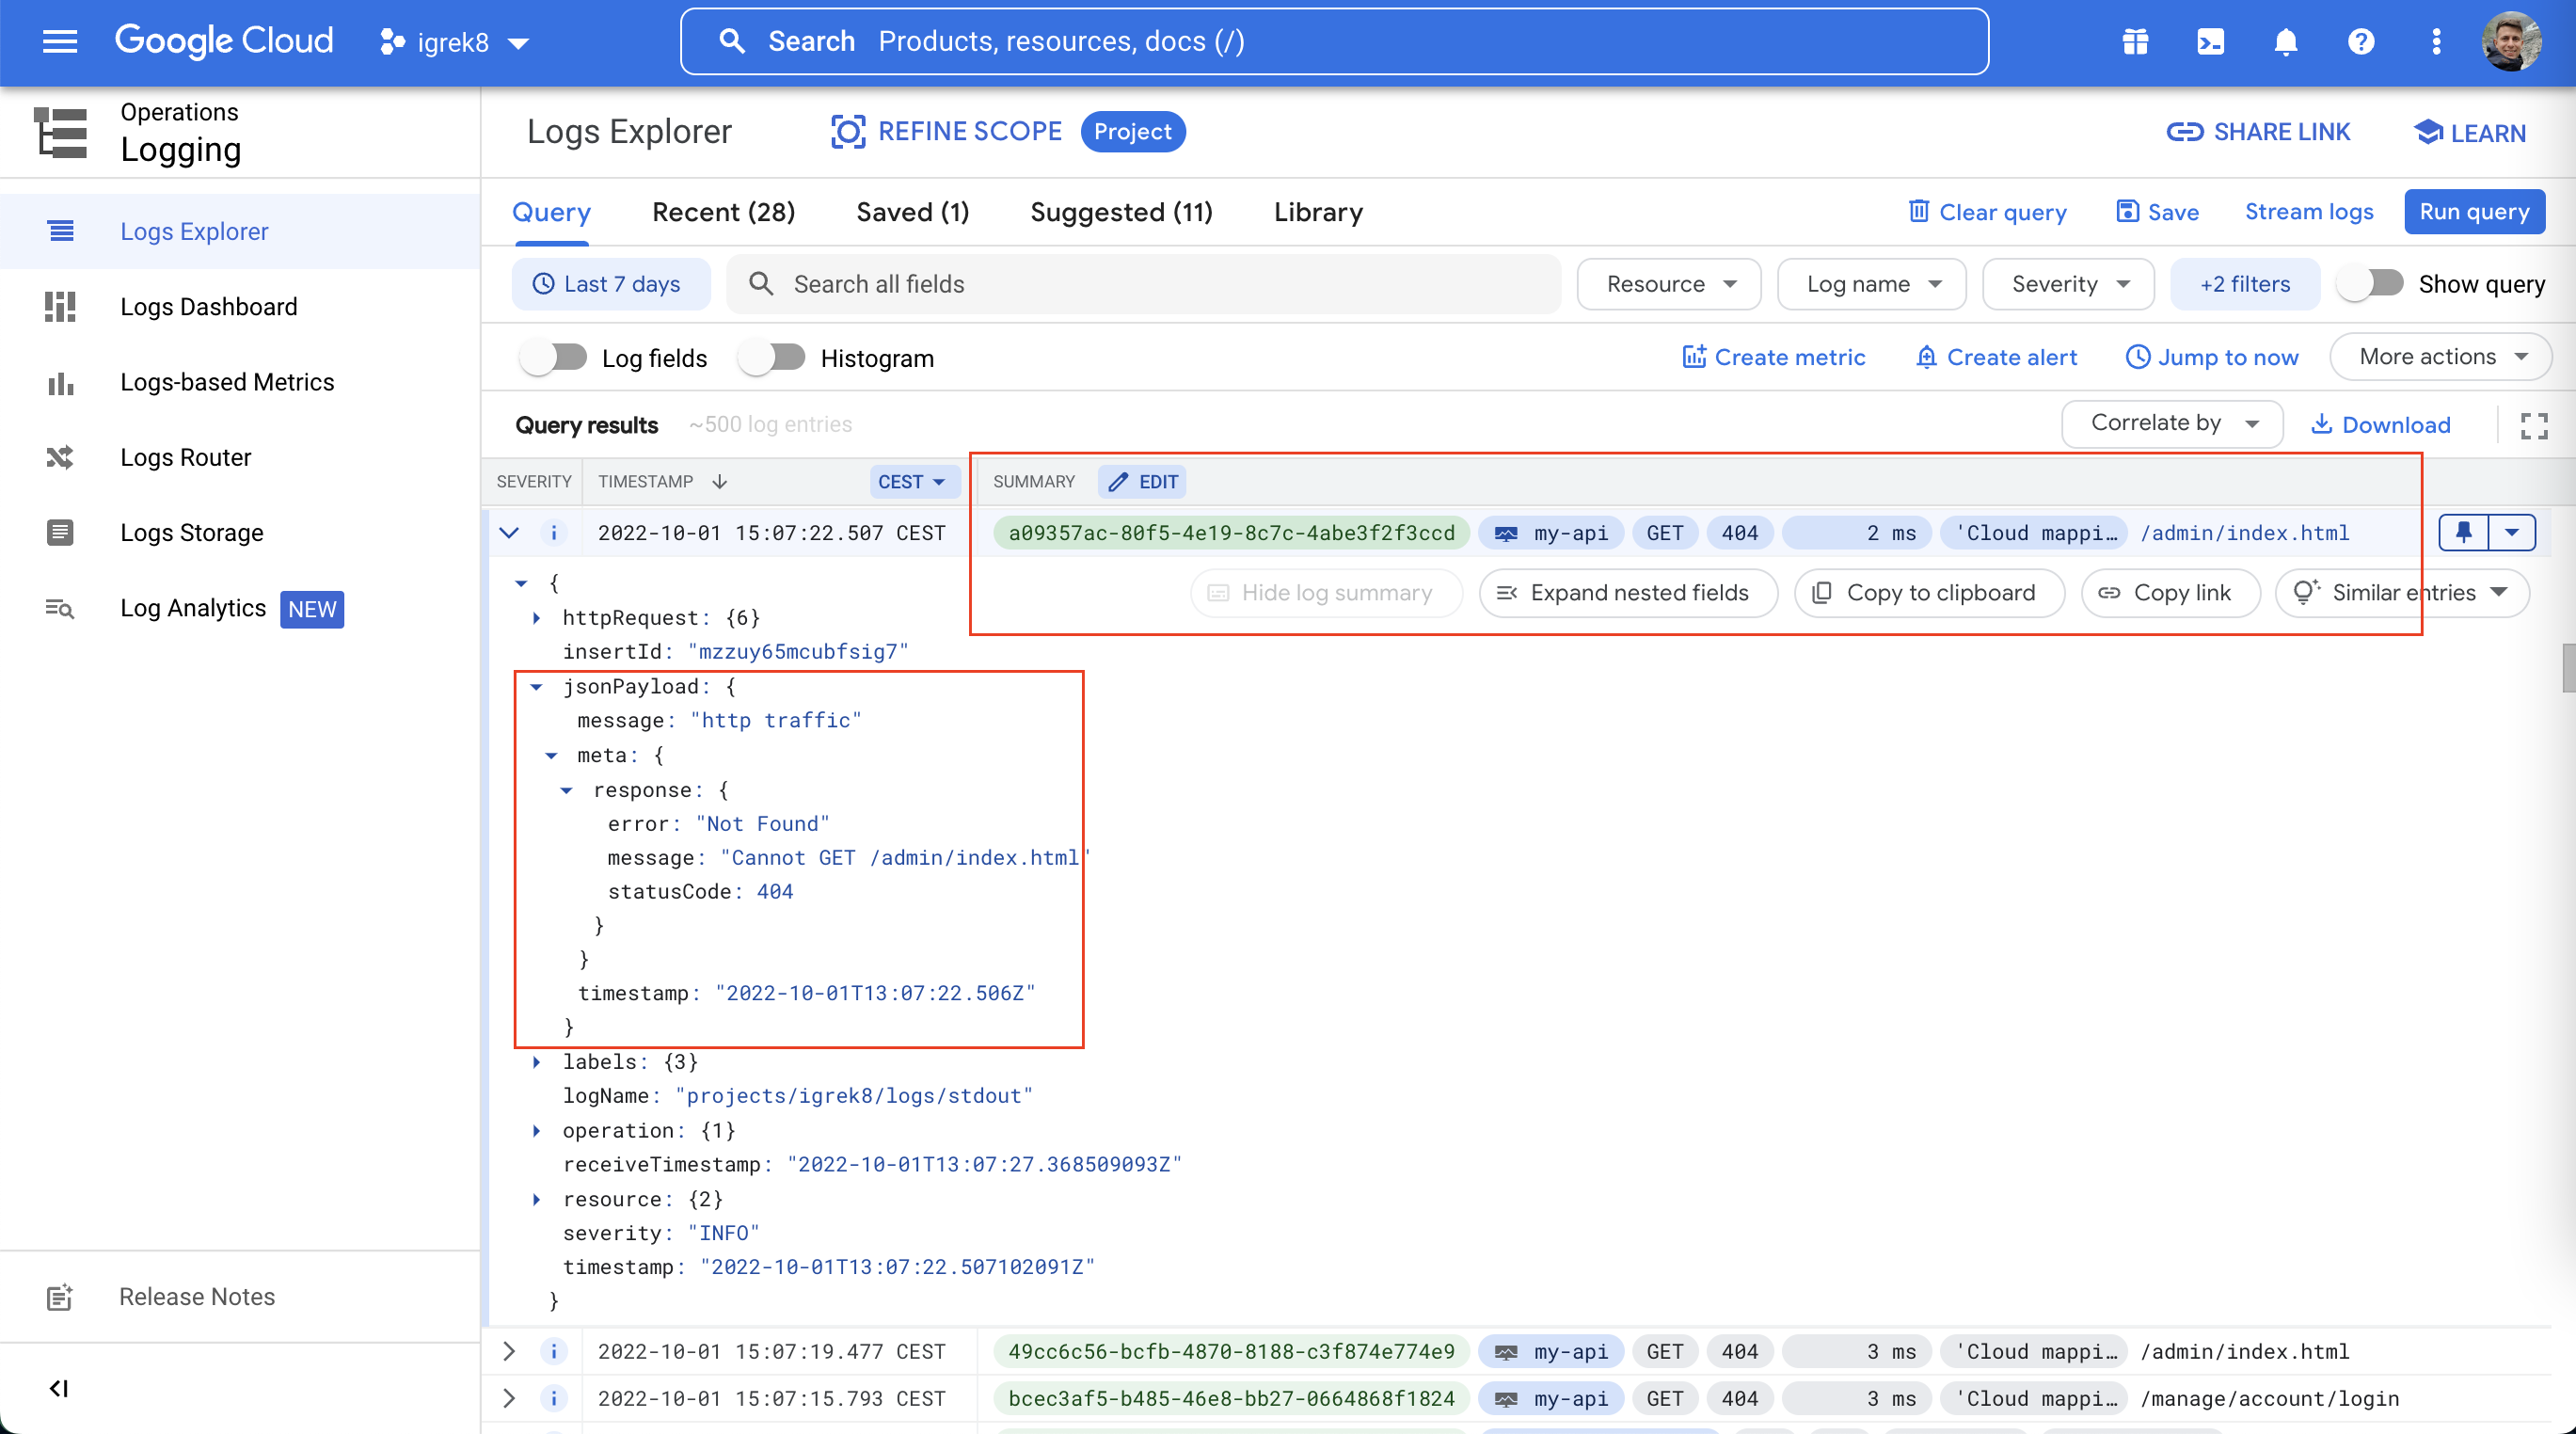Image resolution: width=2576 pixels, height=1434 pixels.
Task: Enable the Log fields toggle
Action: pyautogui.click(x=554, y=357)
